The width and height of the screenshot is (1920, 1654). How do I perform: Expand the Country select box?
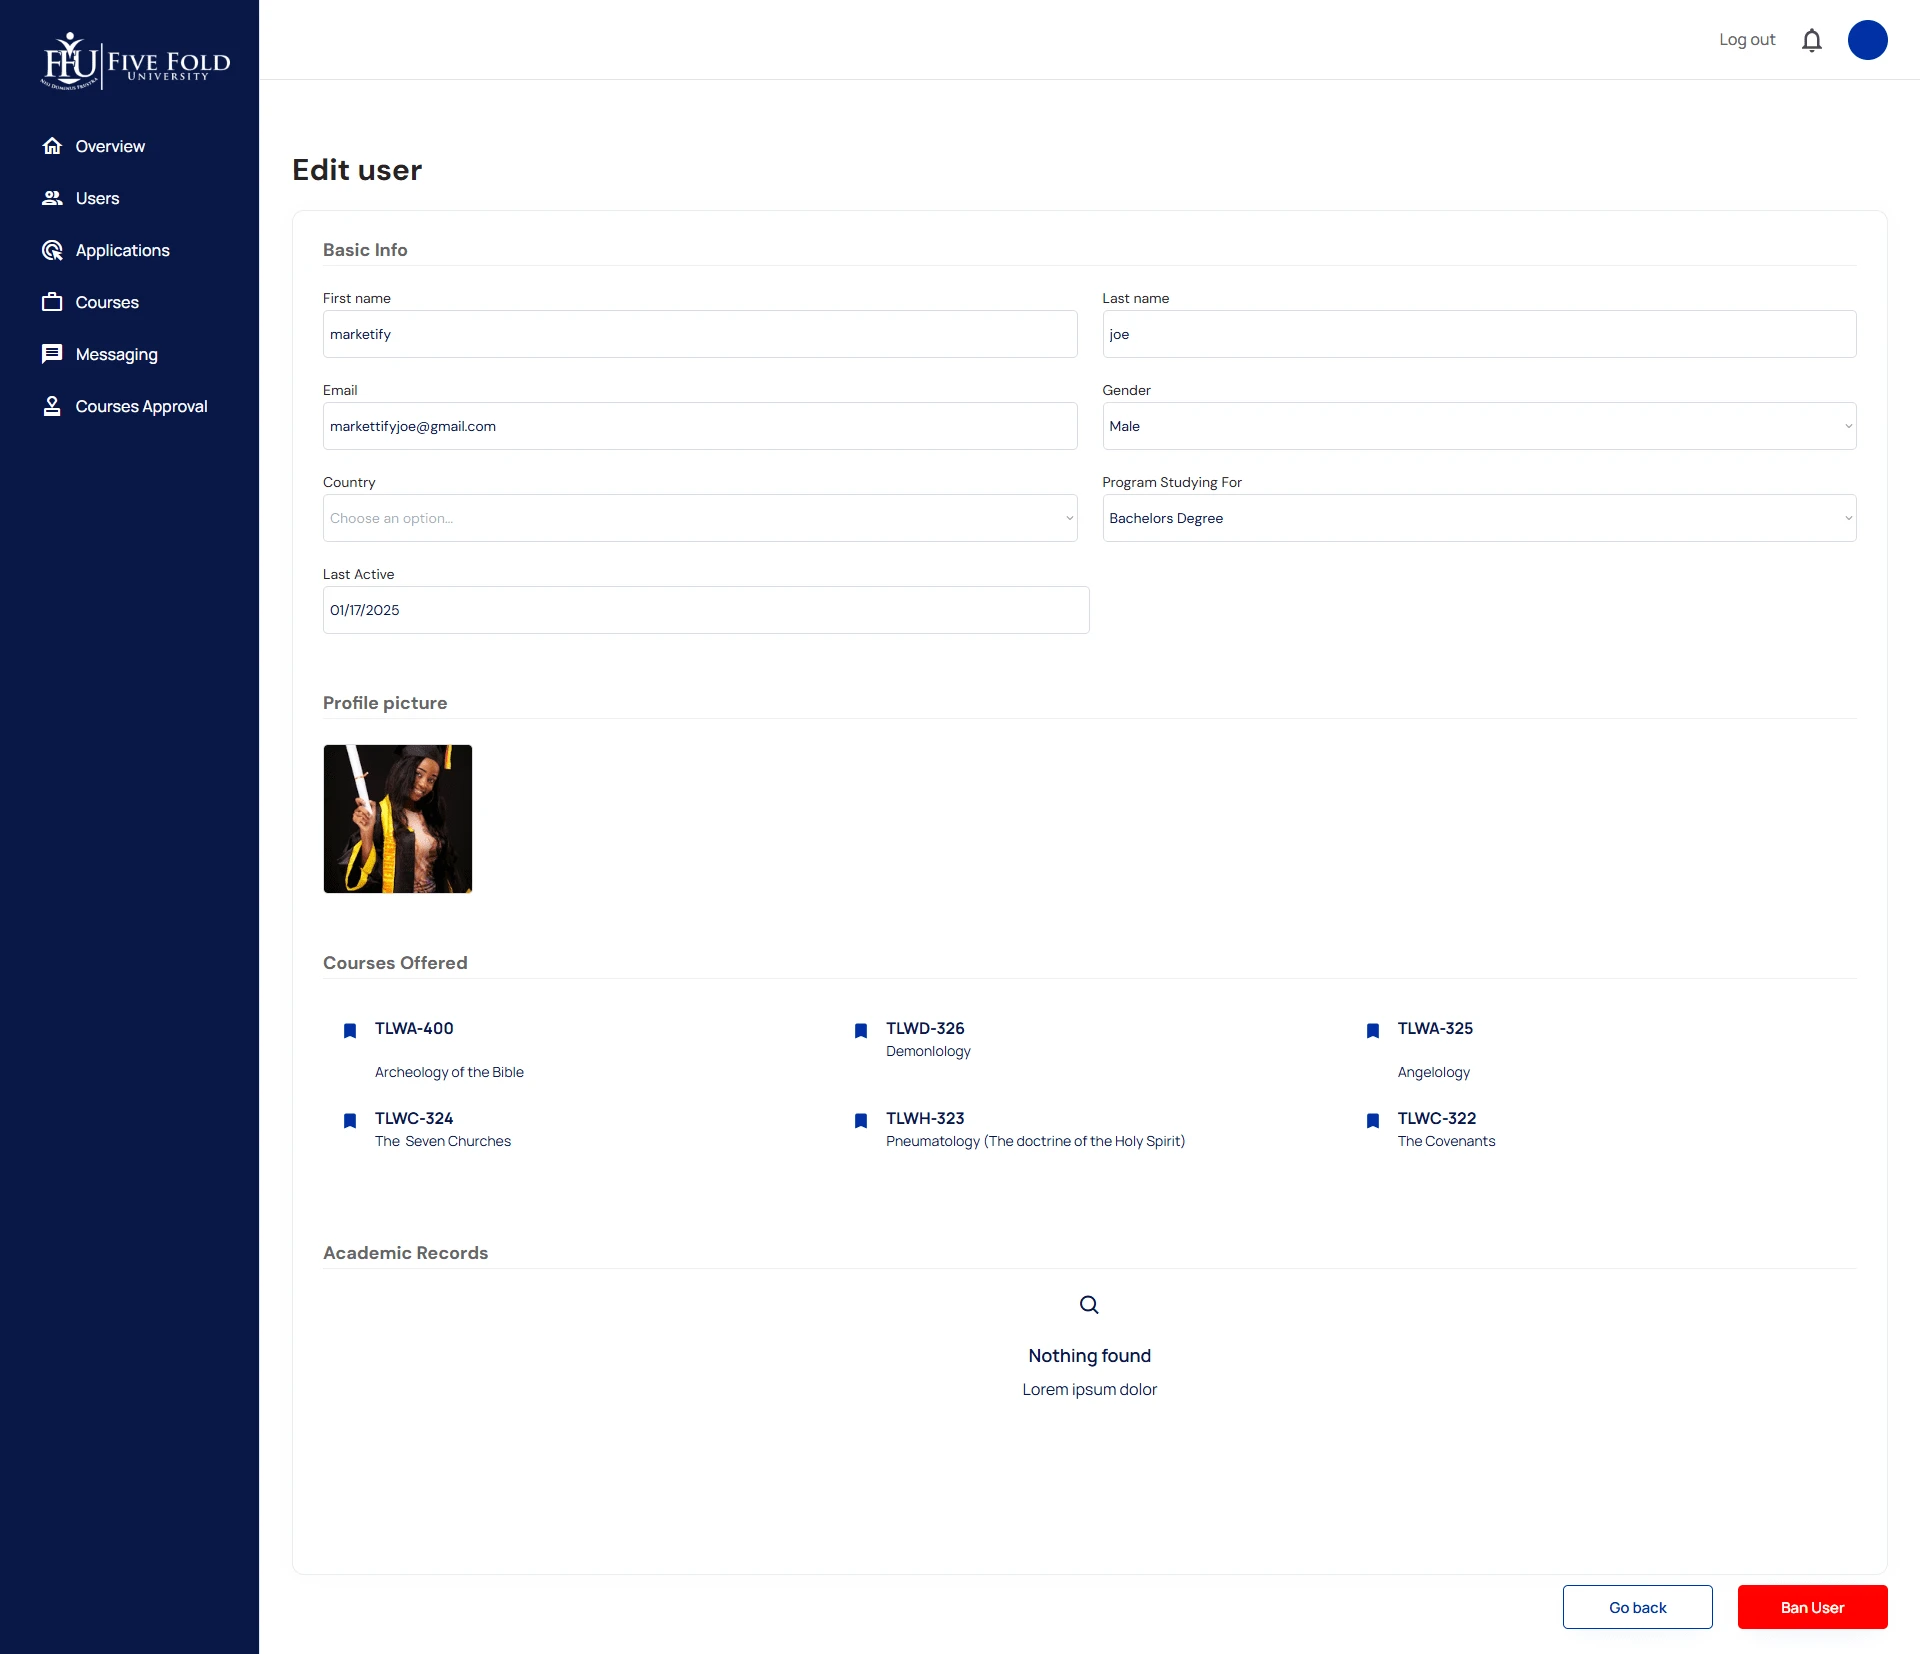click(699, 518)
